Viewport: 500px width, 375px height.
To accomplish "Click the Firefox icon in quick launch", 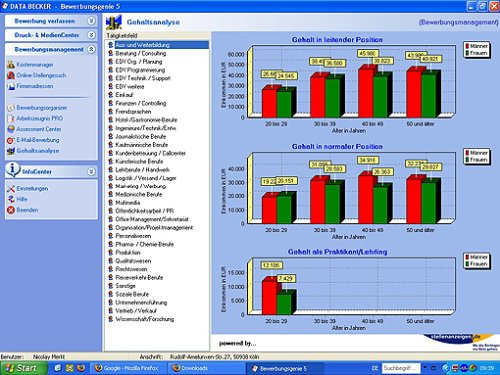I will pos(80,368).
